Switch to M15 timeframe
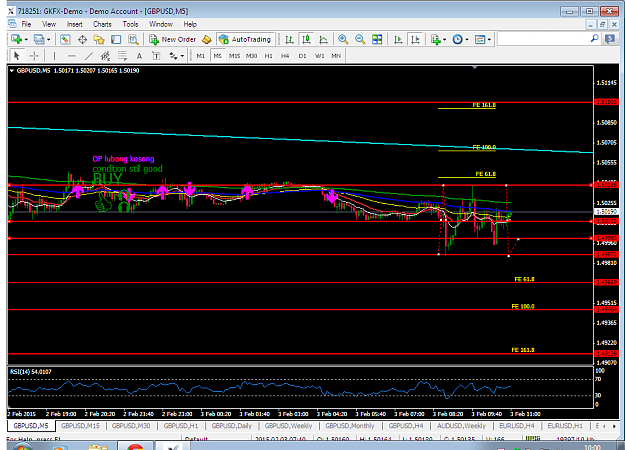Image resolution: width=625 pixels, height=450 pixels. [x=234, y=56]
